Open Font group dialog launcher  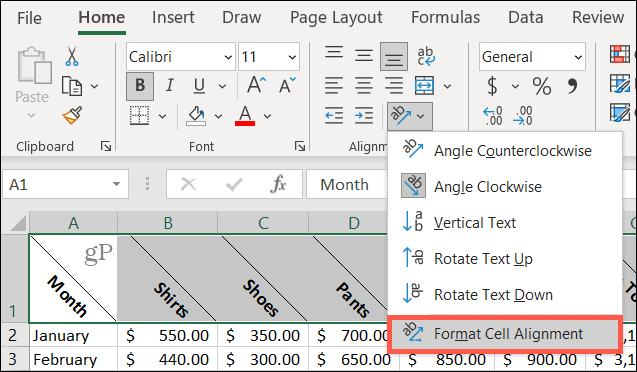coord(300,146)
